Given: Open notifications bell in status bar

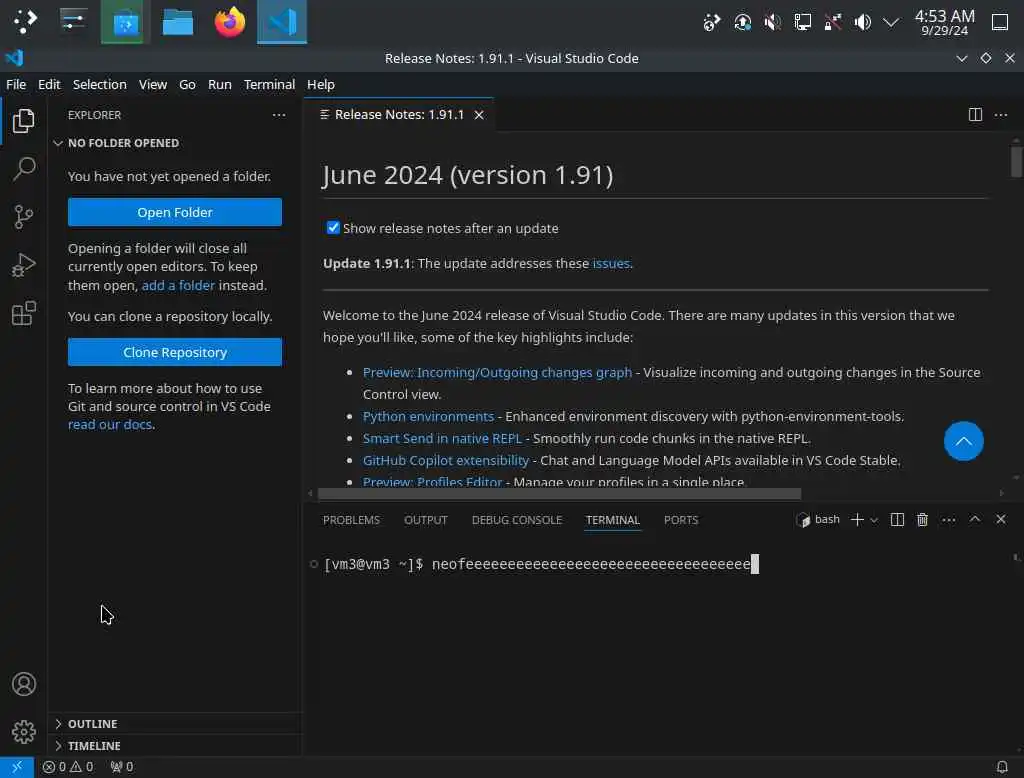Looking at the screenshot, I should coord(1001,767).
